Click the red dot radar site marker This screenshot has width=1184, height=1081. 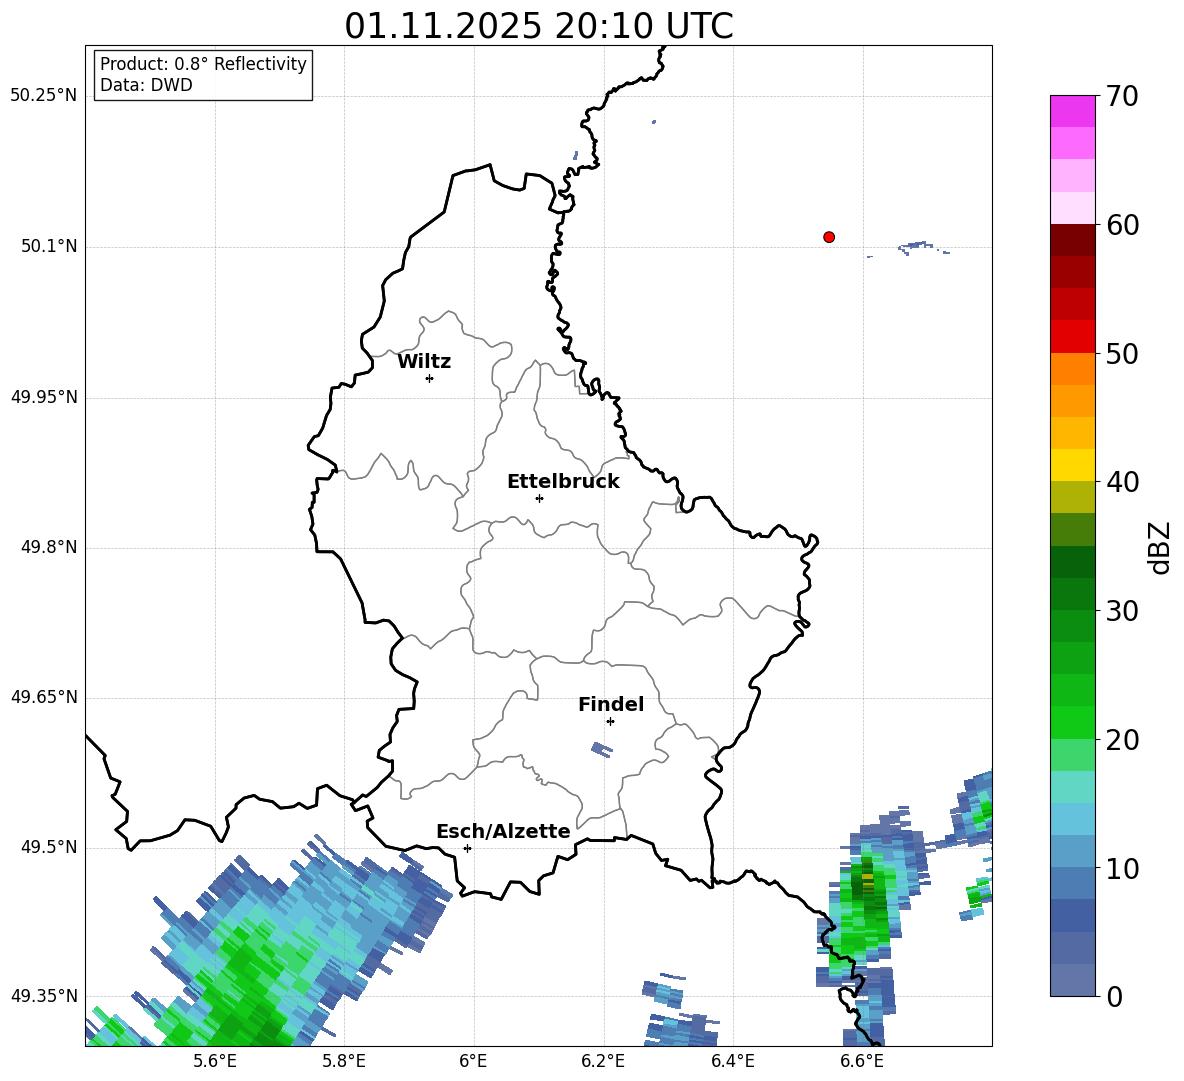[x=829, y=237]
